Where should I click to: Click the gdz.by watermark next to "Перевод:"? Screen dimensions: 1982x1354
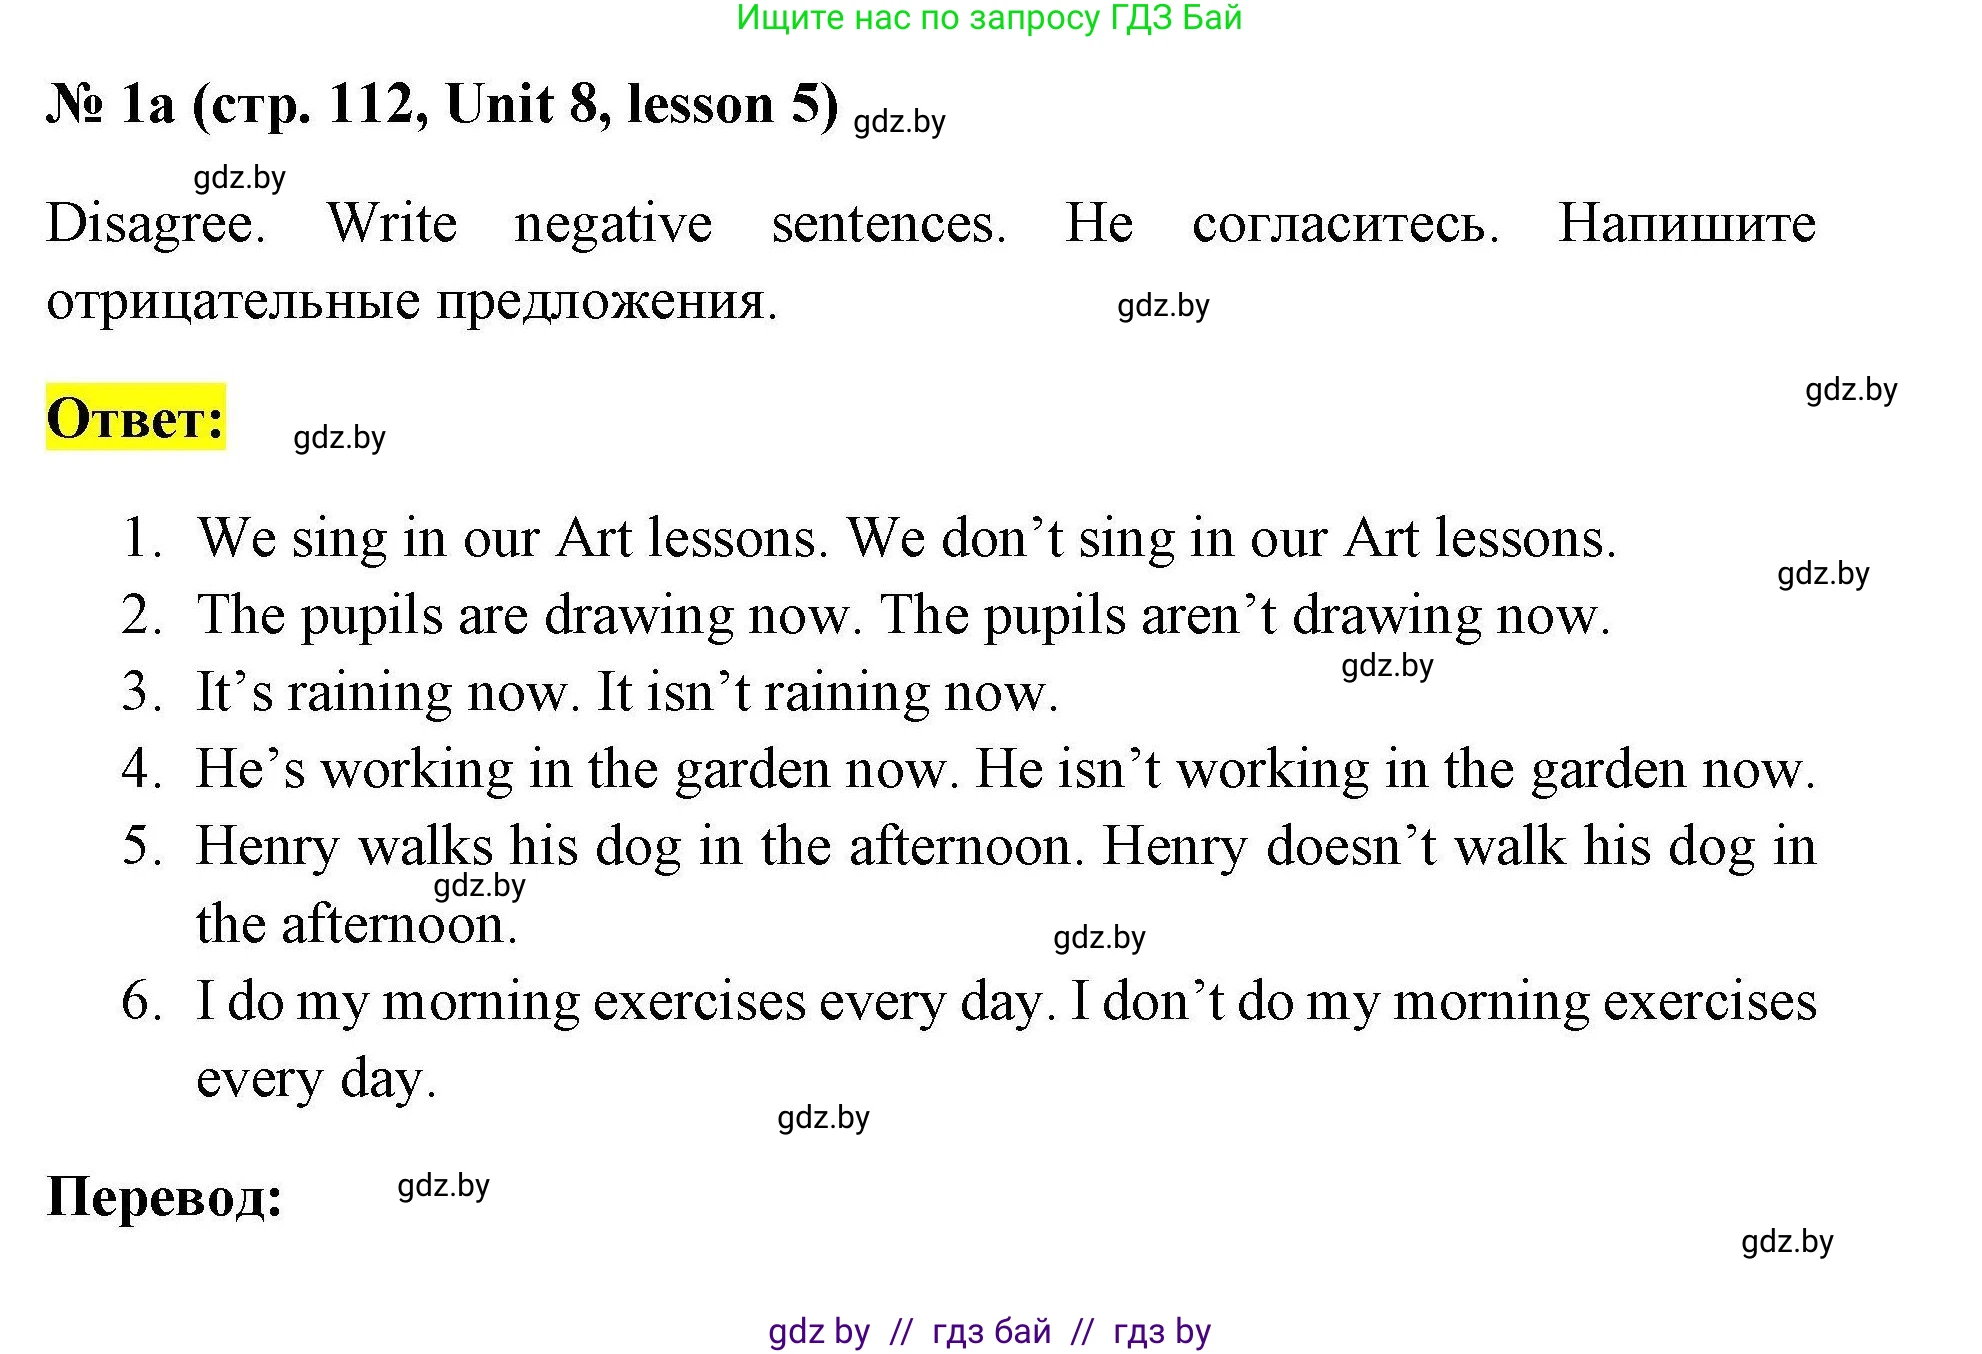(x=443, y=1186)
